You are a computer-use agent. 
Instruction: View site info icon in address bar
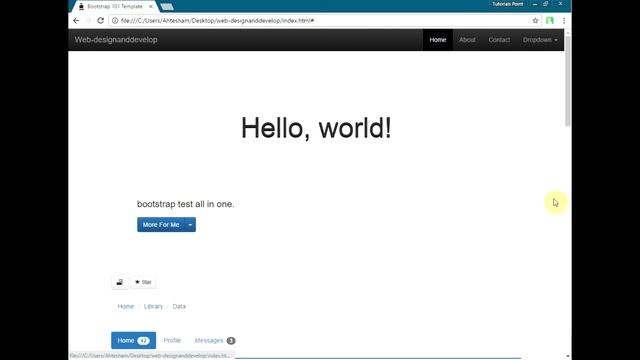(115, 20)
